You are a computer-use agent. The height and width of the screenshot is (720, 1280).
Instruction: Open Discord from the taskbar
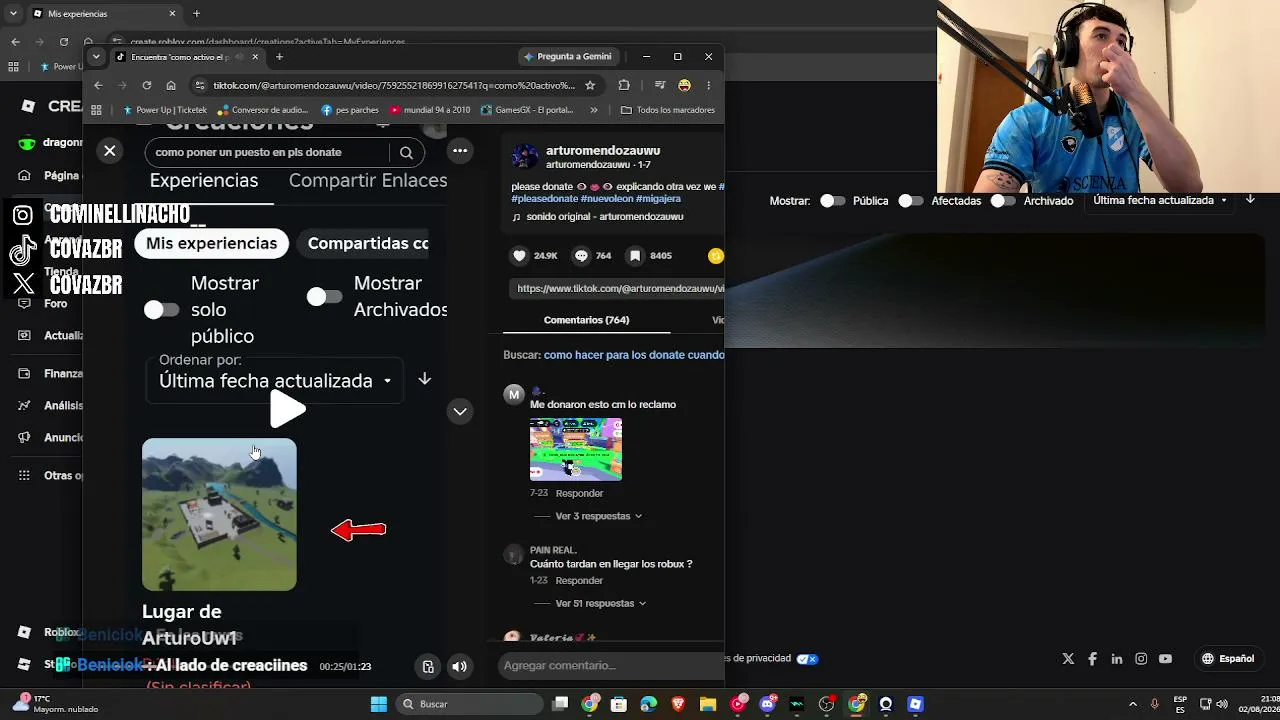pos(767,704)
